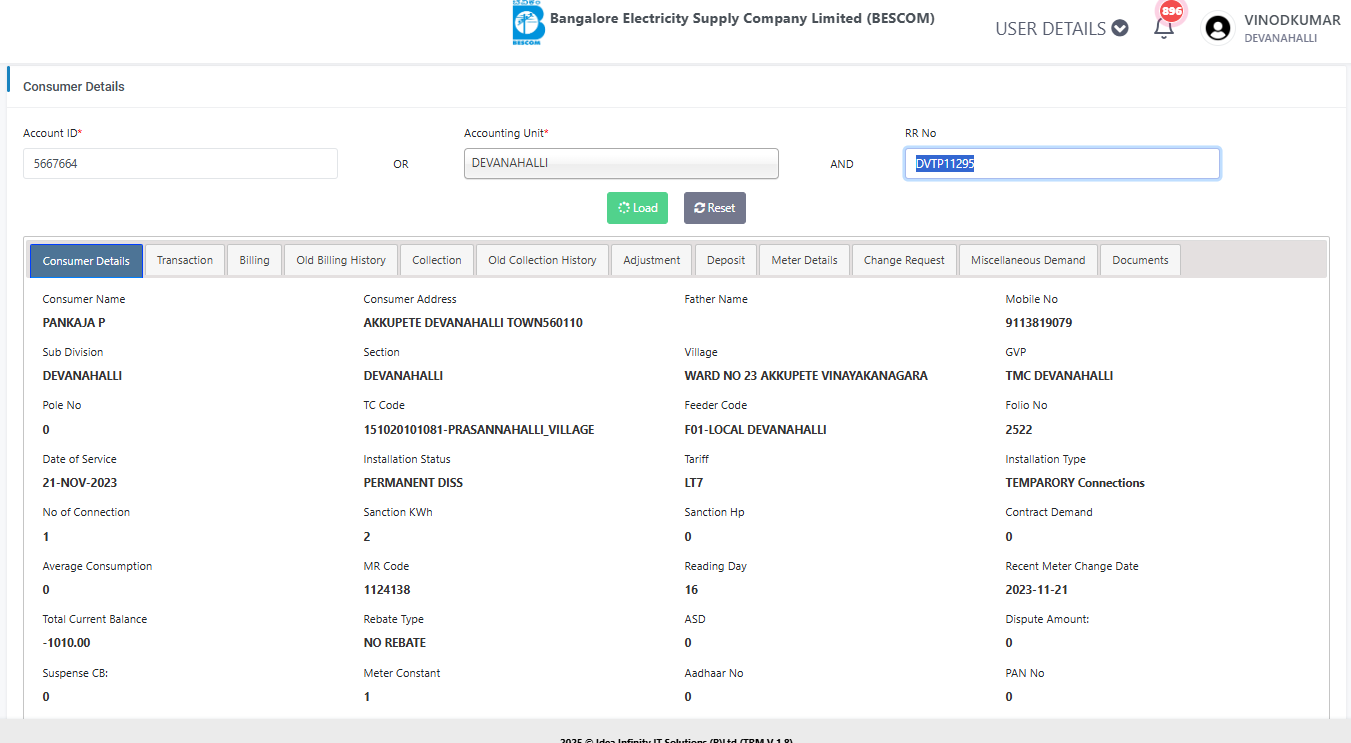Click MR Code value 1124138
1351x743 pixels.
click(x=387, y=590)
